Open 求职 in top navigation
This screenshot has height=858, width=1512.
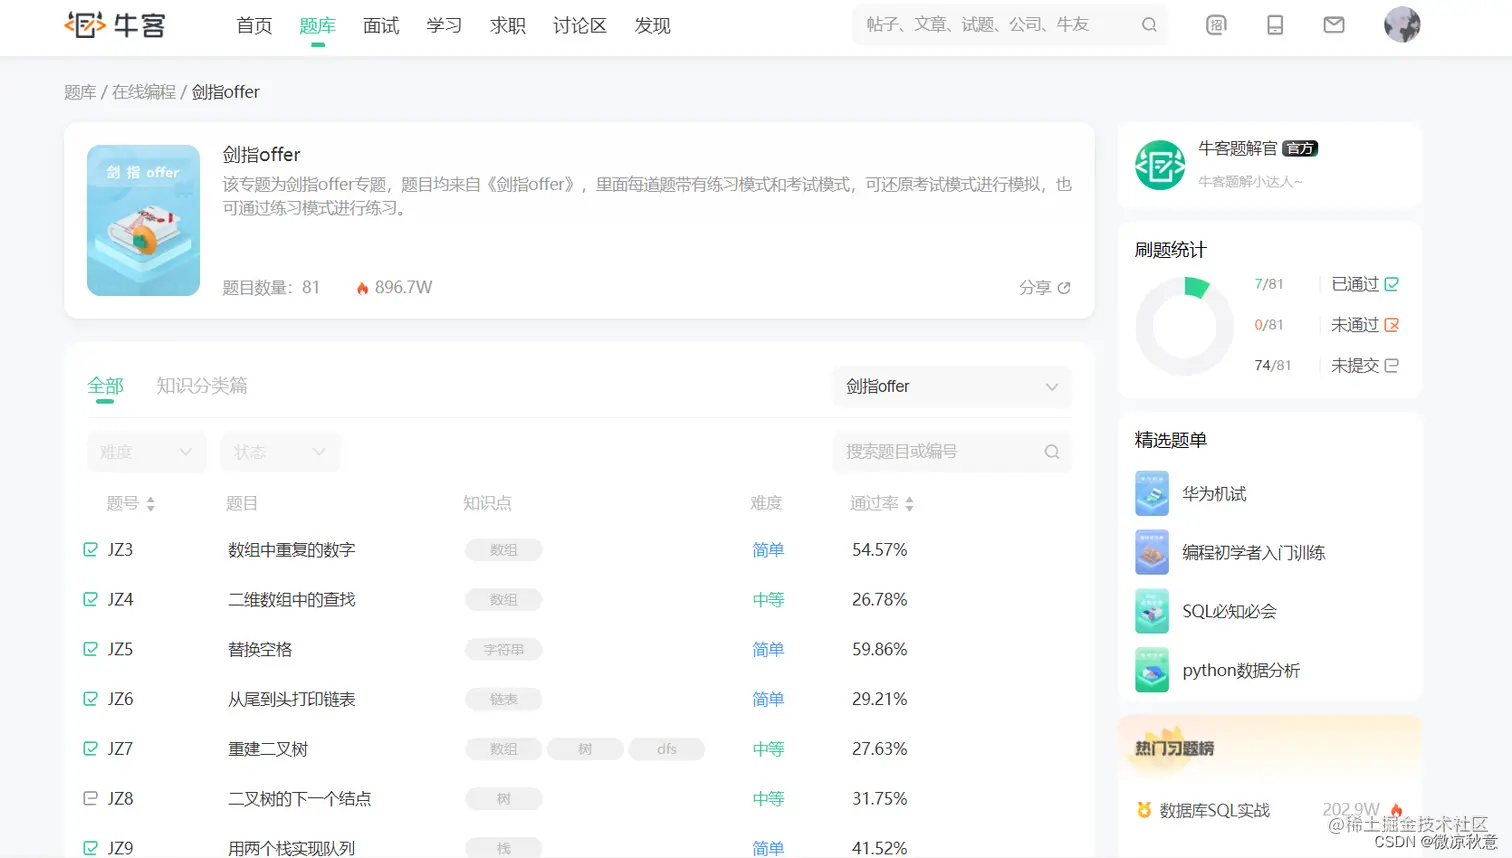(508, 26)
